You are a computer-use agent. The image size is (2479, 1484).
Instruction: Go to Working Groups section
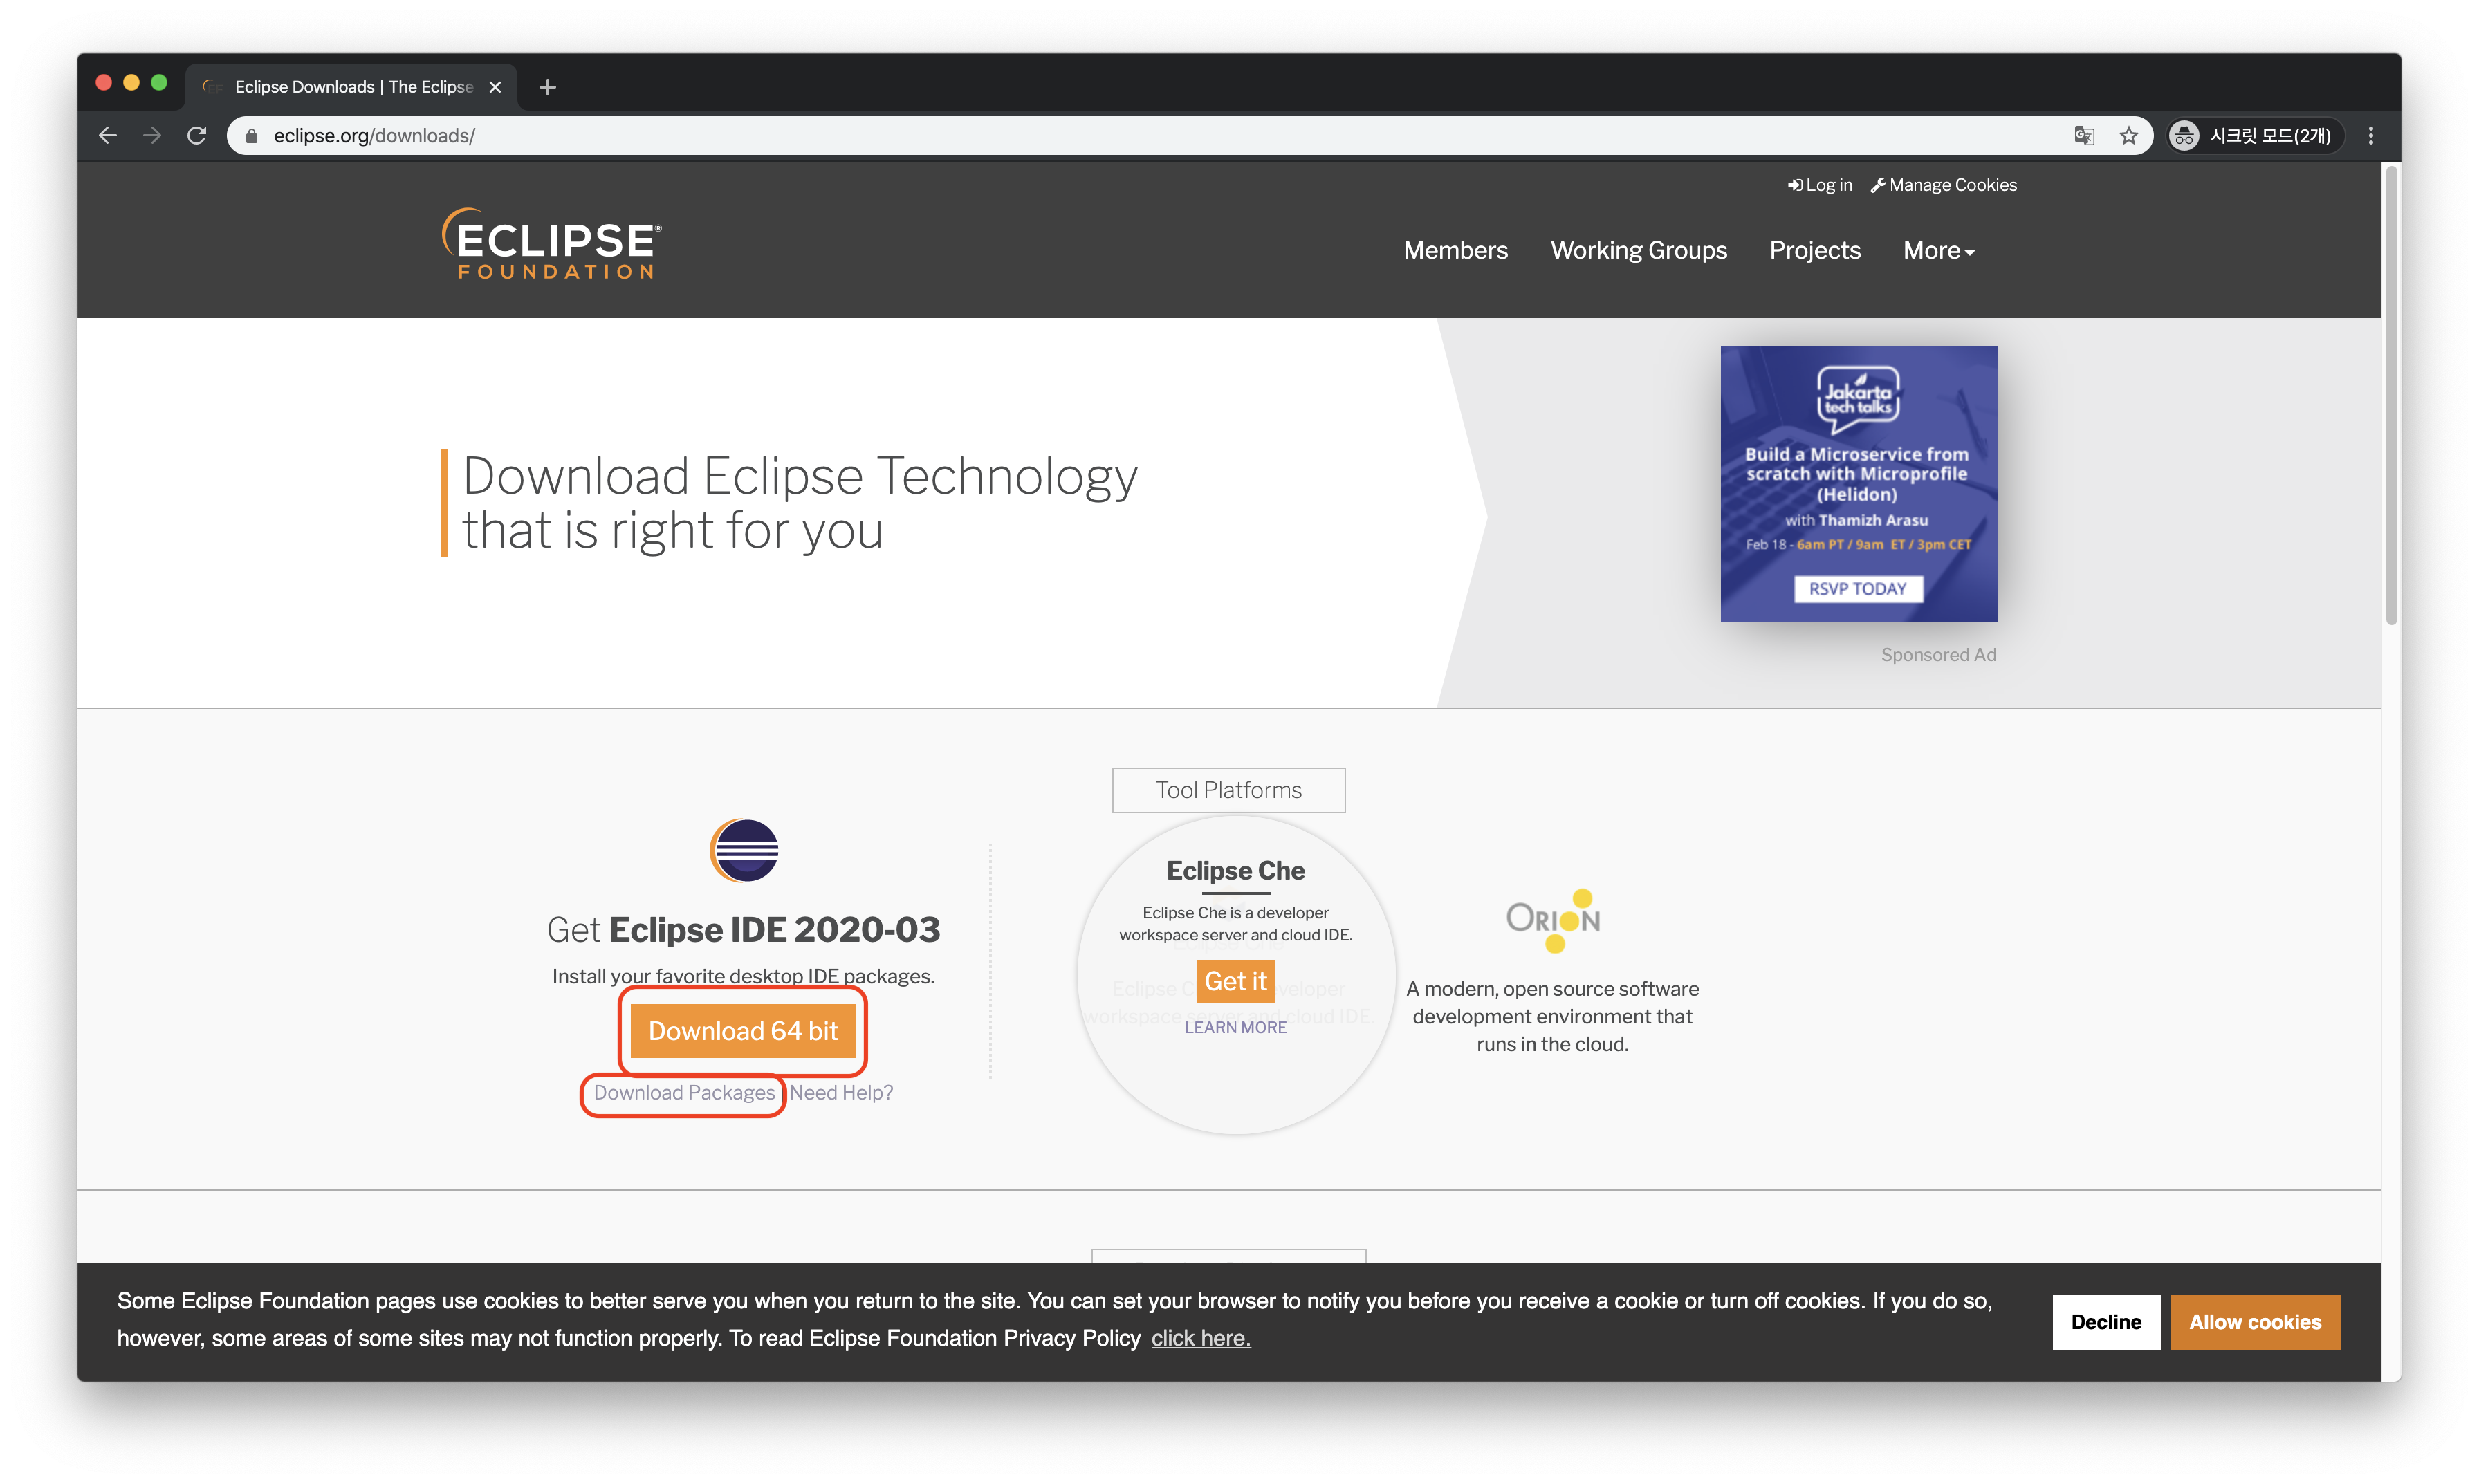coord(1638,250)
